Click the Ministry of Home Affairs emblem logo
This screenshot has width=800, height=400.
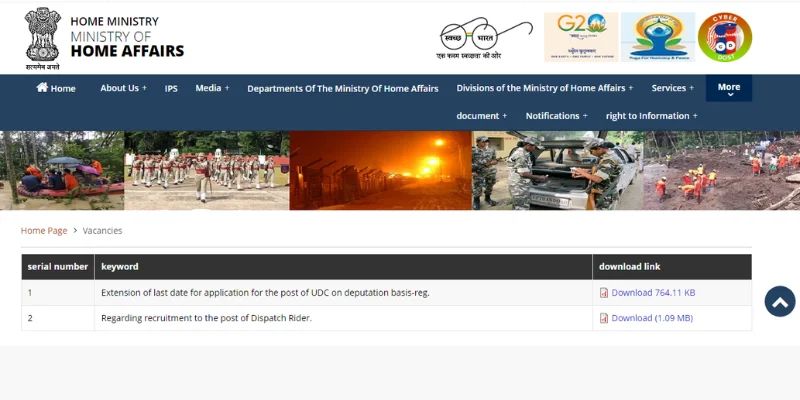coord(42,38)
